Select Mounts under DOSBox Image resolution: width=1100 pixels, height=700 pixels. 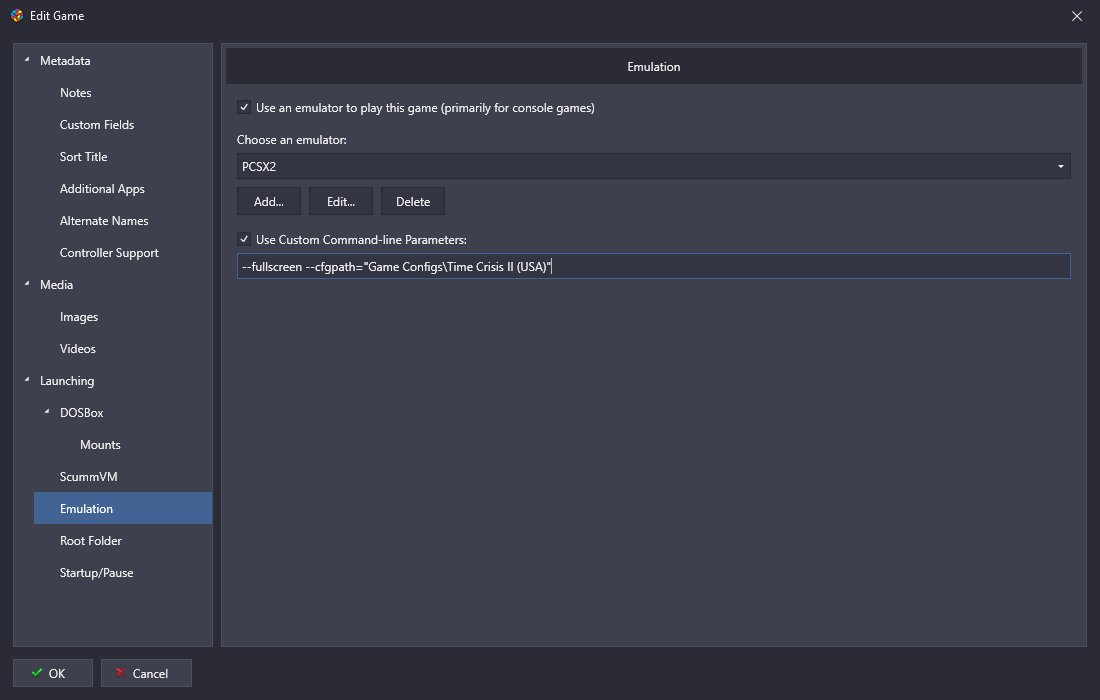[100, 445]
